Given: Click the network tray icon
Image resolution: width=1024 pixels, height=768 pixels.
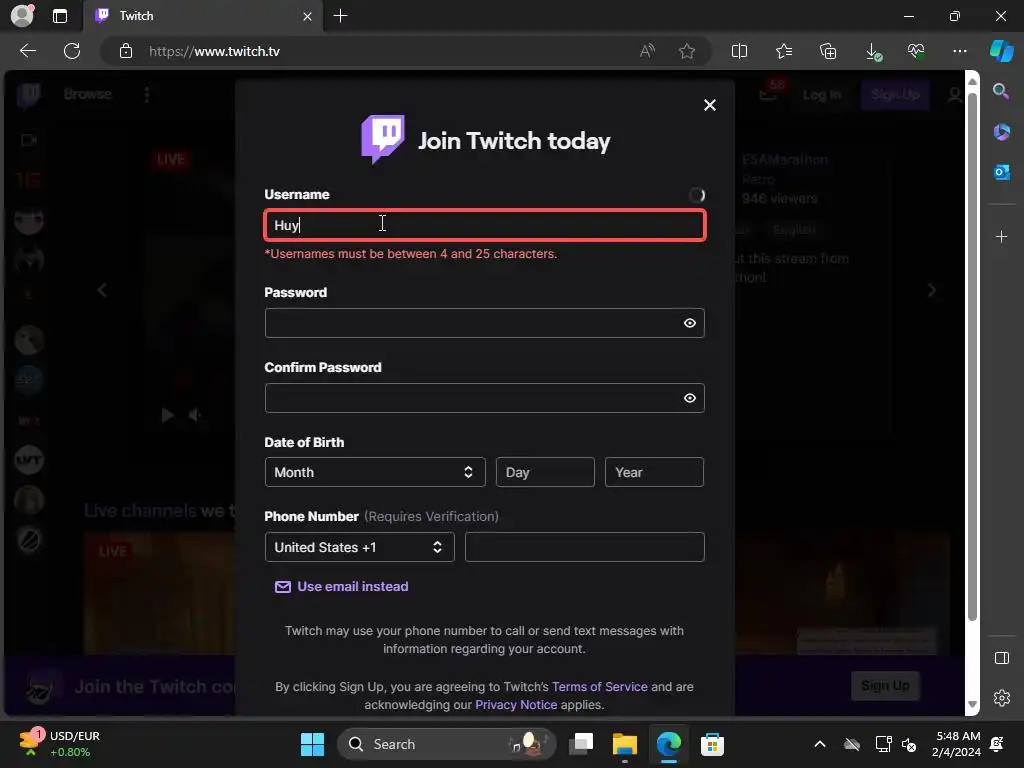Looking at the screenshot, I should [x=883, y=744].
